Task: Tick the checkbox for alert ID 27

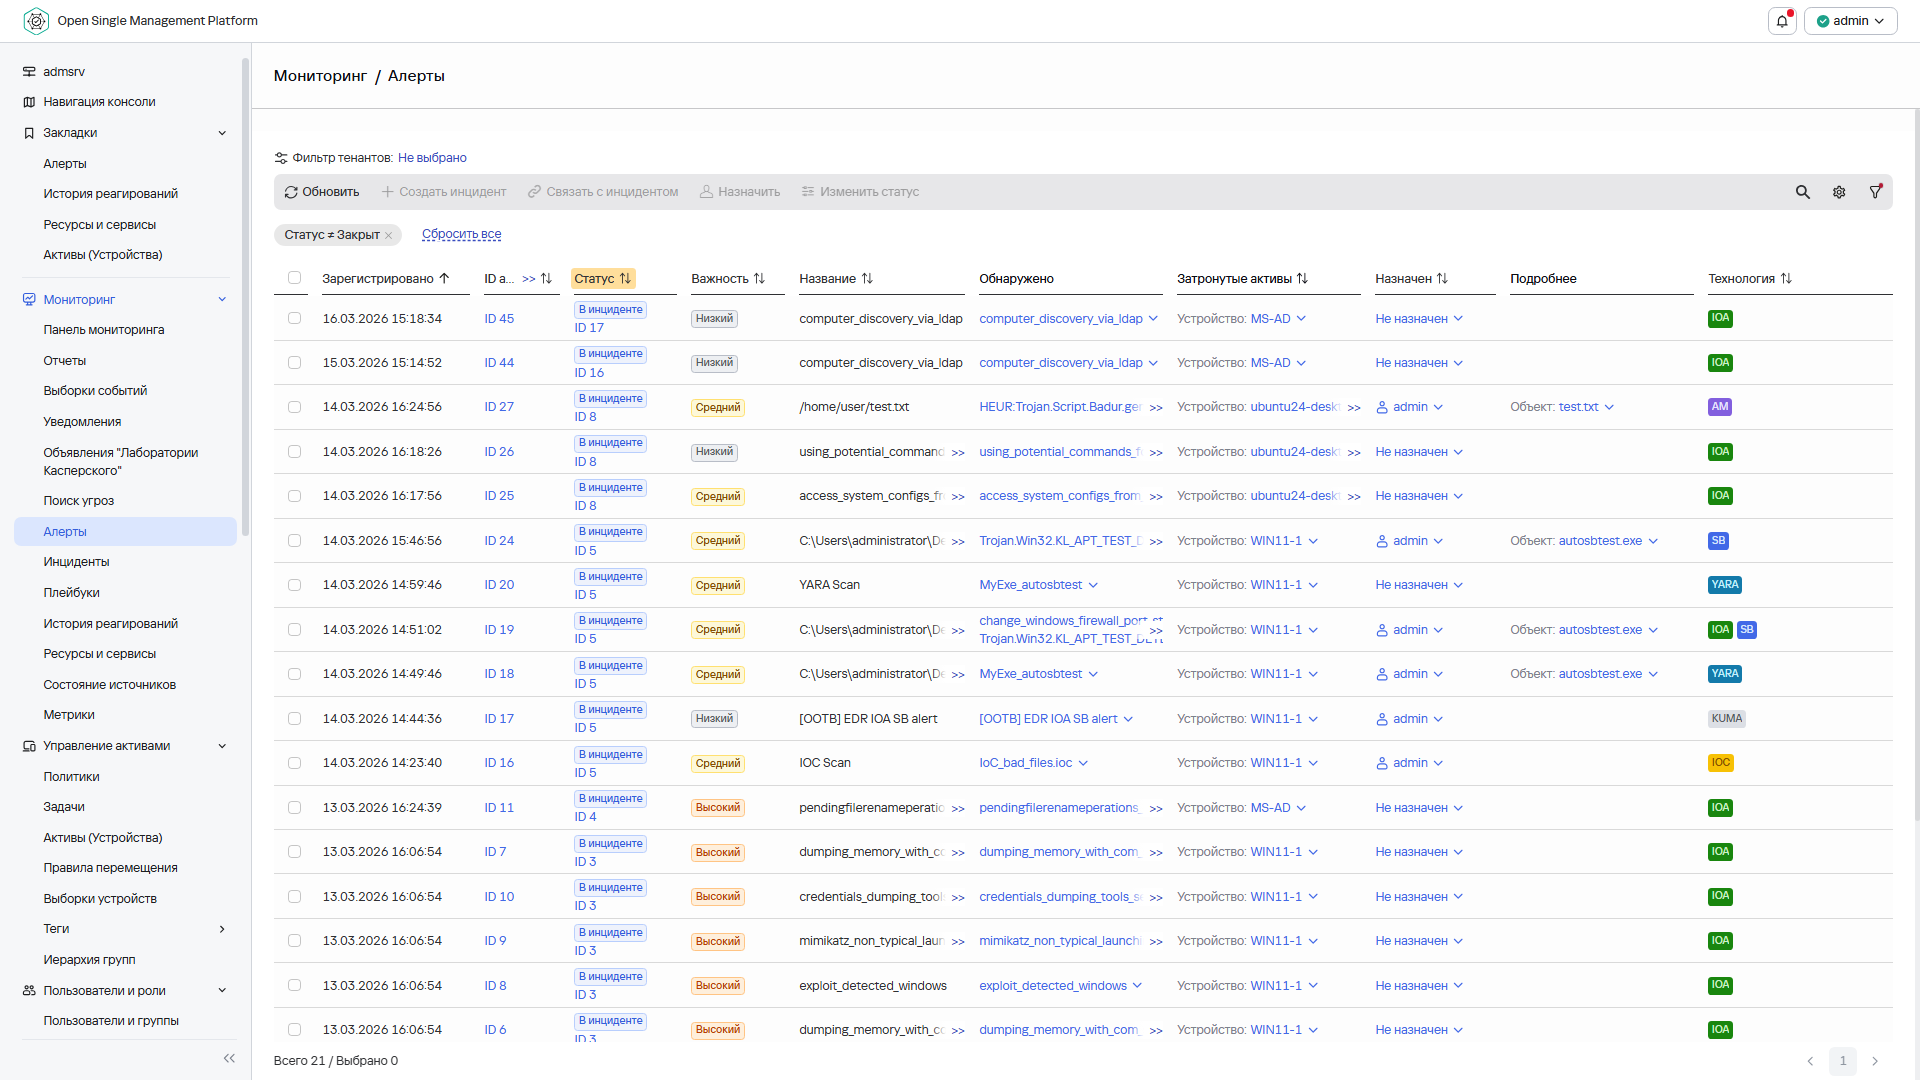Action: [294, 407]
